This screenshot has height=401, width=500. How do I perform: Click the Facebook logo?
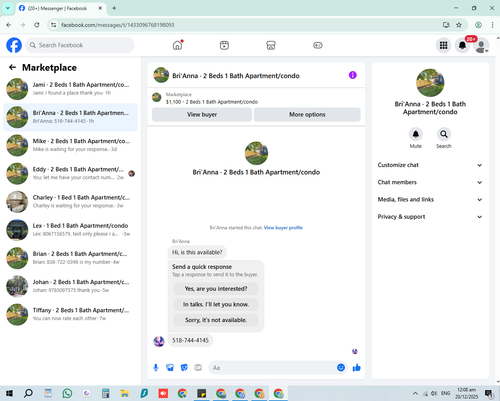coord(14,45)
